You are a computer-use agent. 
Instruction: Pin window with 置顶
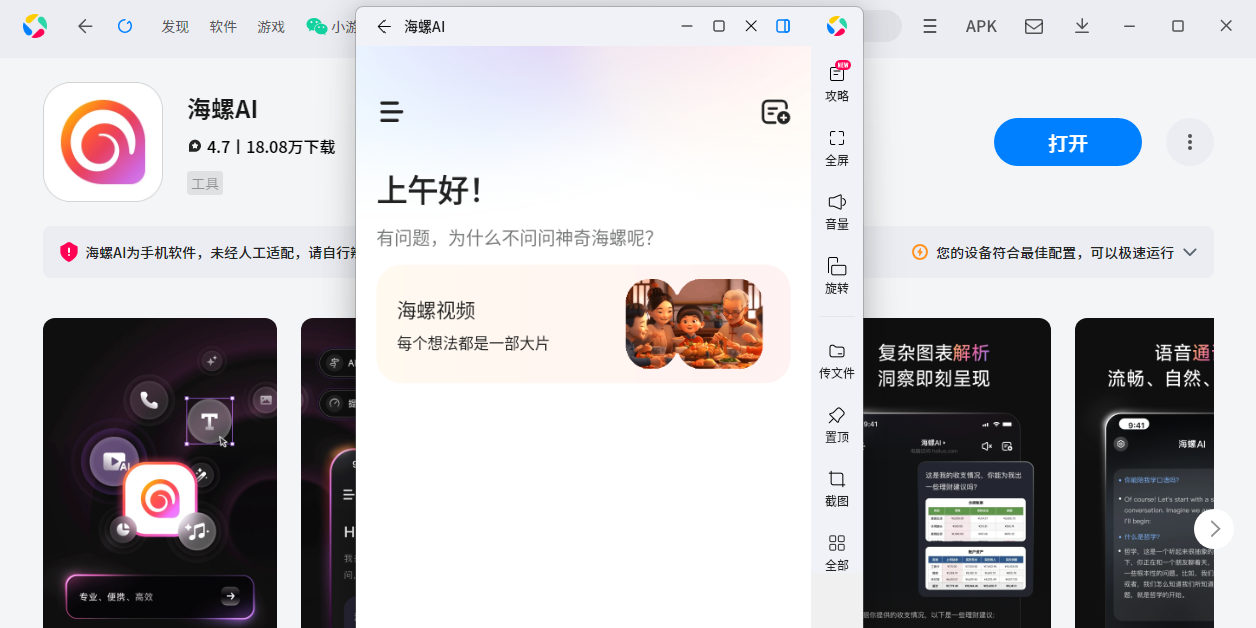click(837, 424)
